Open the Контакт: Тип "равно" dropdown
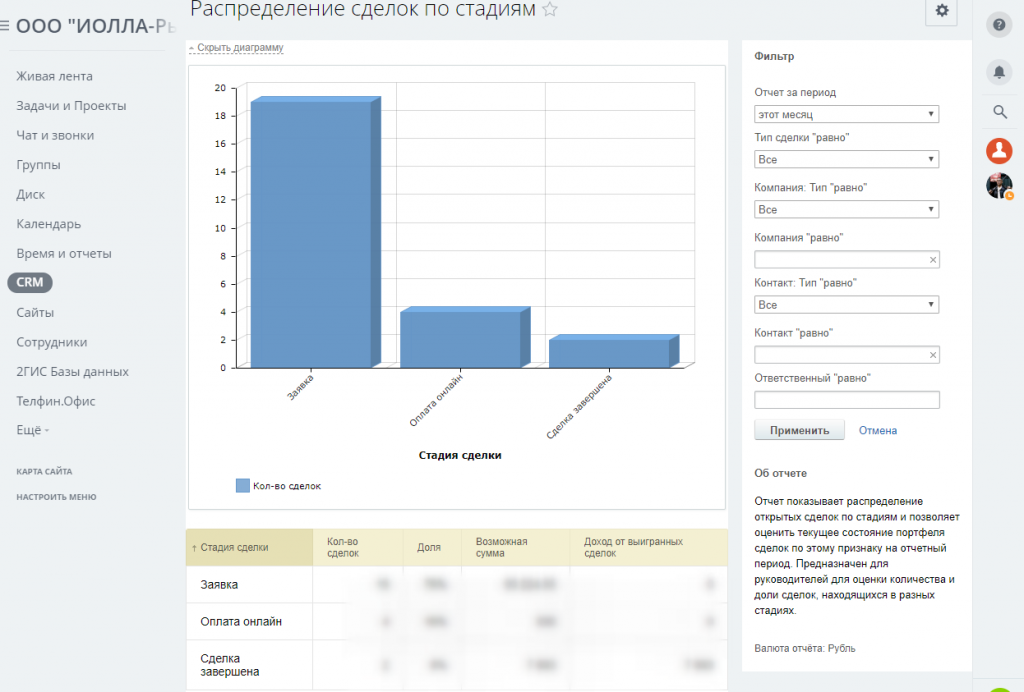 pyautogui.click(x=846, y=305)
